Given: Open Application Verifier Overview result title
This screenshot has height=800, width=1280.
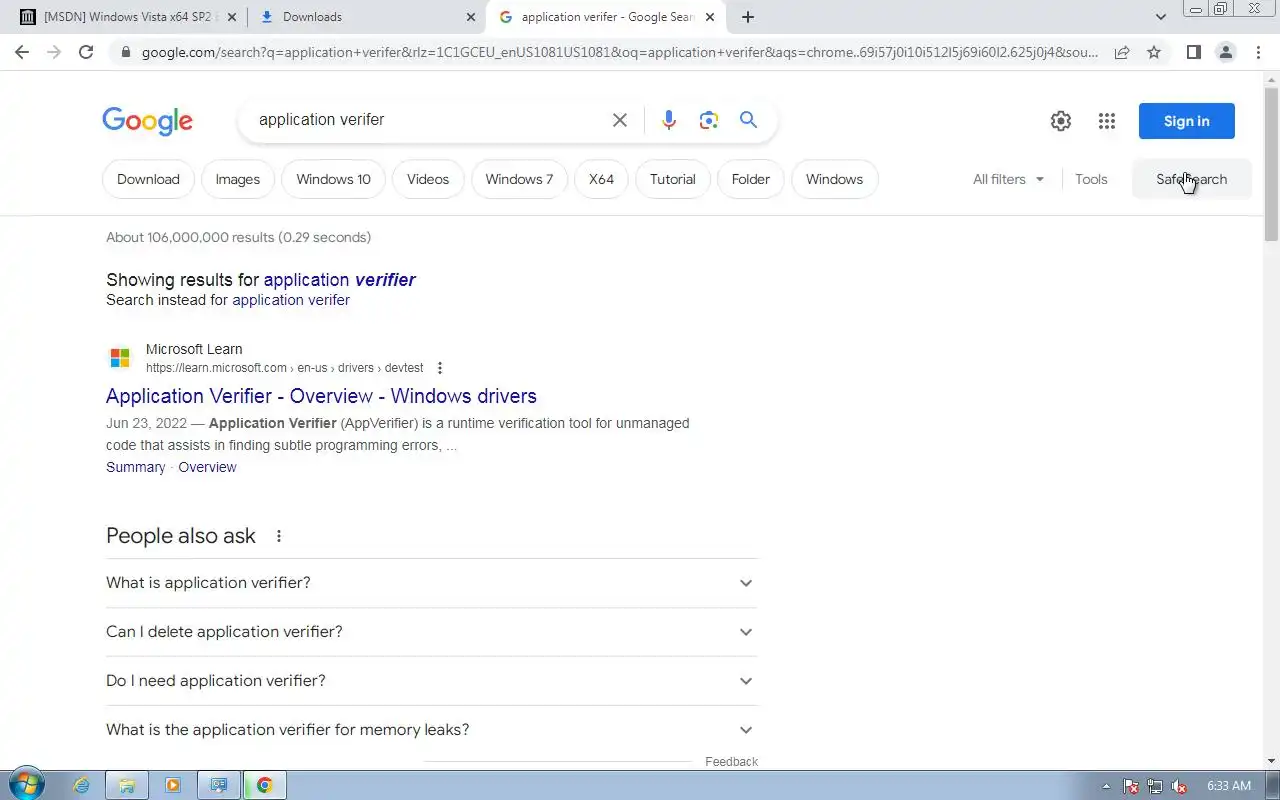Looking at the screenshot, I should (x=321, y=396).
